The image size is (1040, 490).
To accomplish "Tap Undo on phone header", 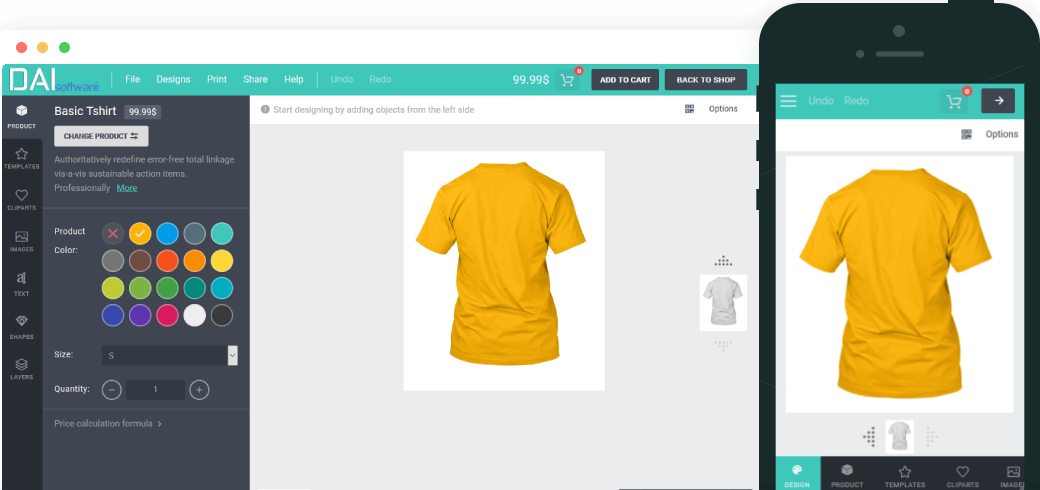I will (821, 101).
